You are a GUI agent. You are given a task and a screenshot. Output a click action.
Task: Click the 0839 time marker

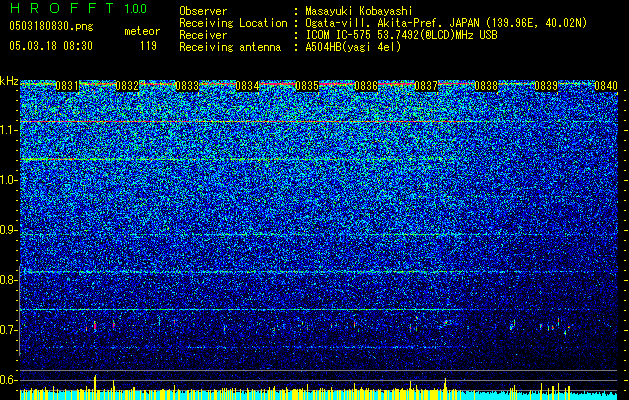pyautogui.click(x=546, y=86)
